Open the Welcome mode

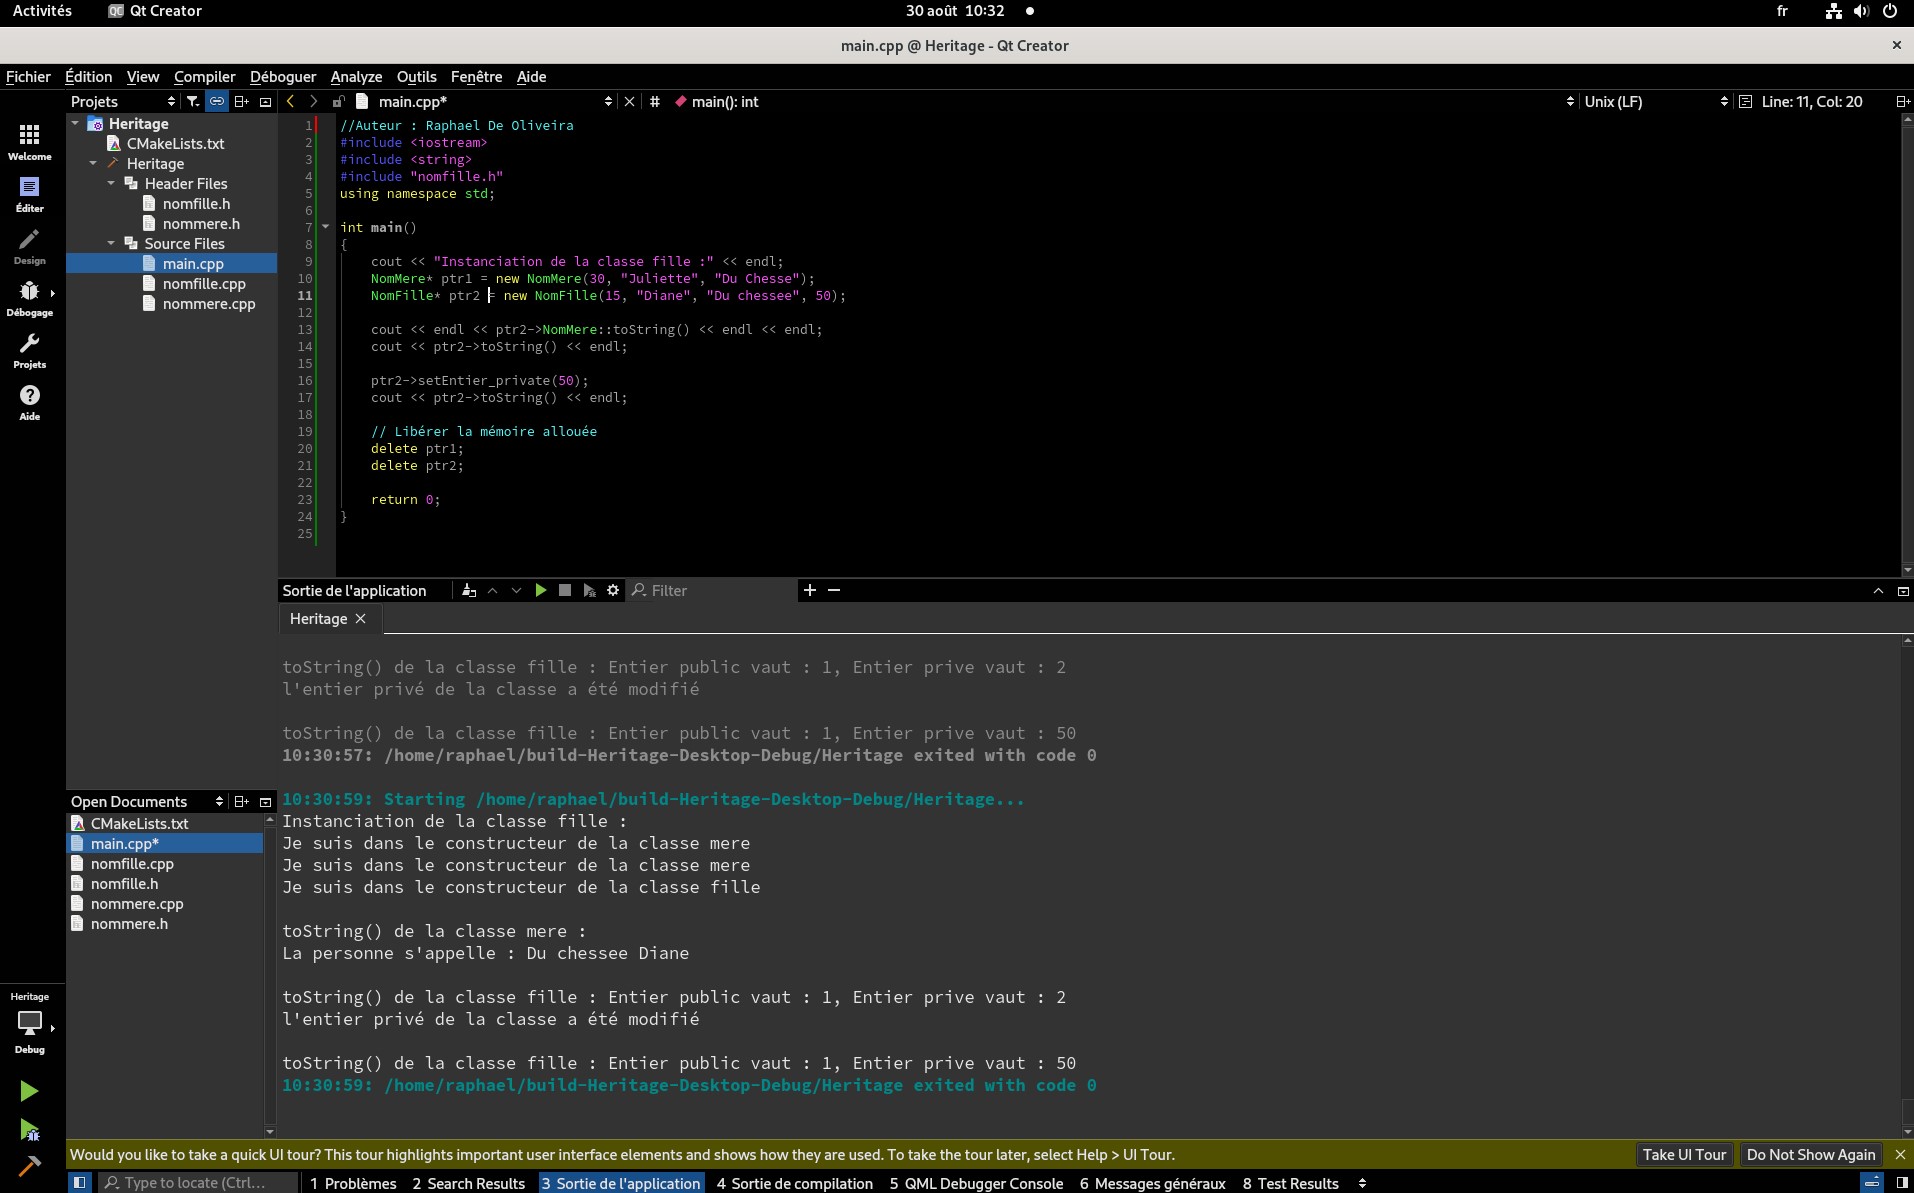click(x=29, y=142)
